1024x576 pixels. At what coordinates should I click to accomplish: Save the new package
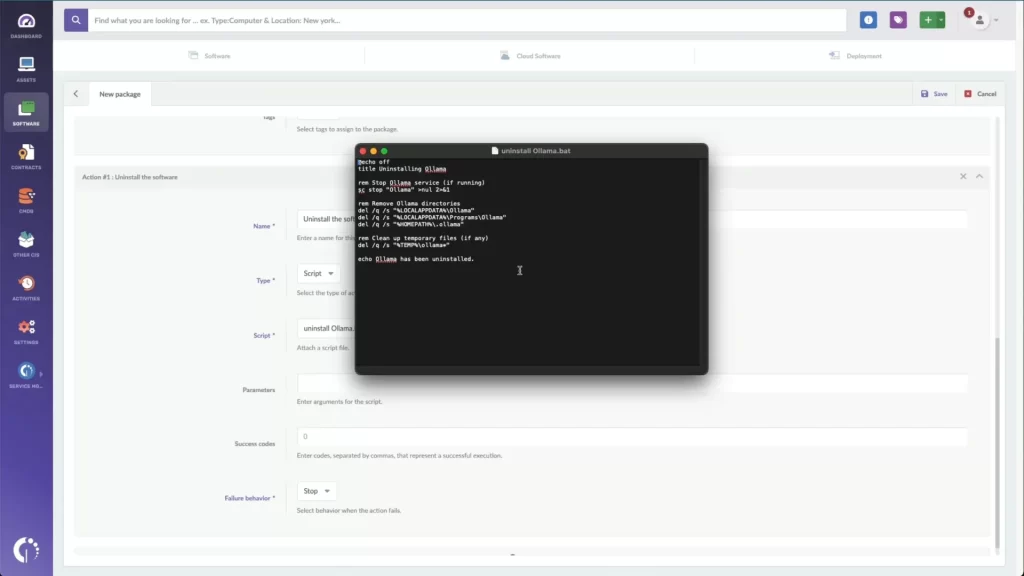coord(934,94)
